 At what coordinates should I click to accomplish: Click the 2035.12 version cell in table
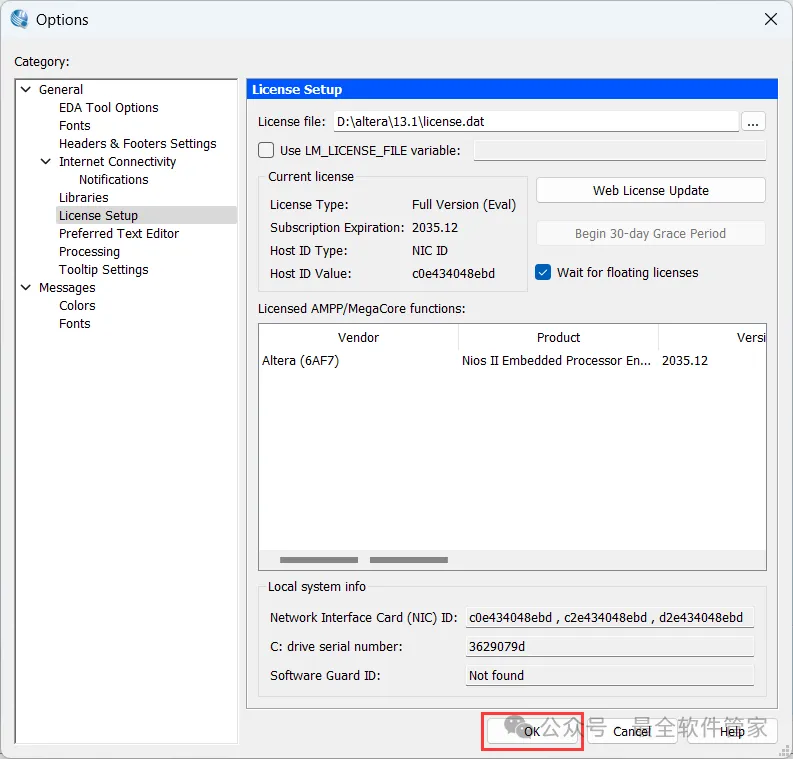tap(685, 361)
